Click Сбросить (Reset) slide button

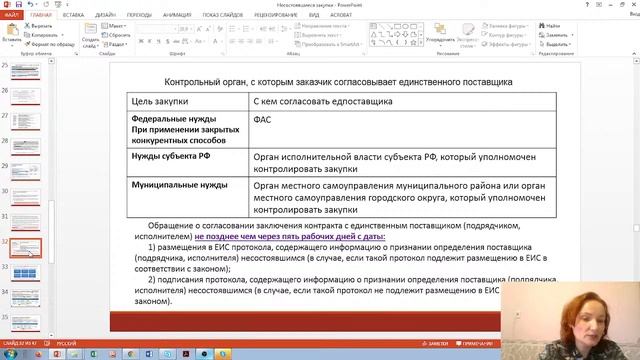pyautogui.click(x=116, y=35)
